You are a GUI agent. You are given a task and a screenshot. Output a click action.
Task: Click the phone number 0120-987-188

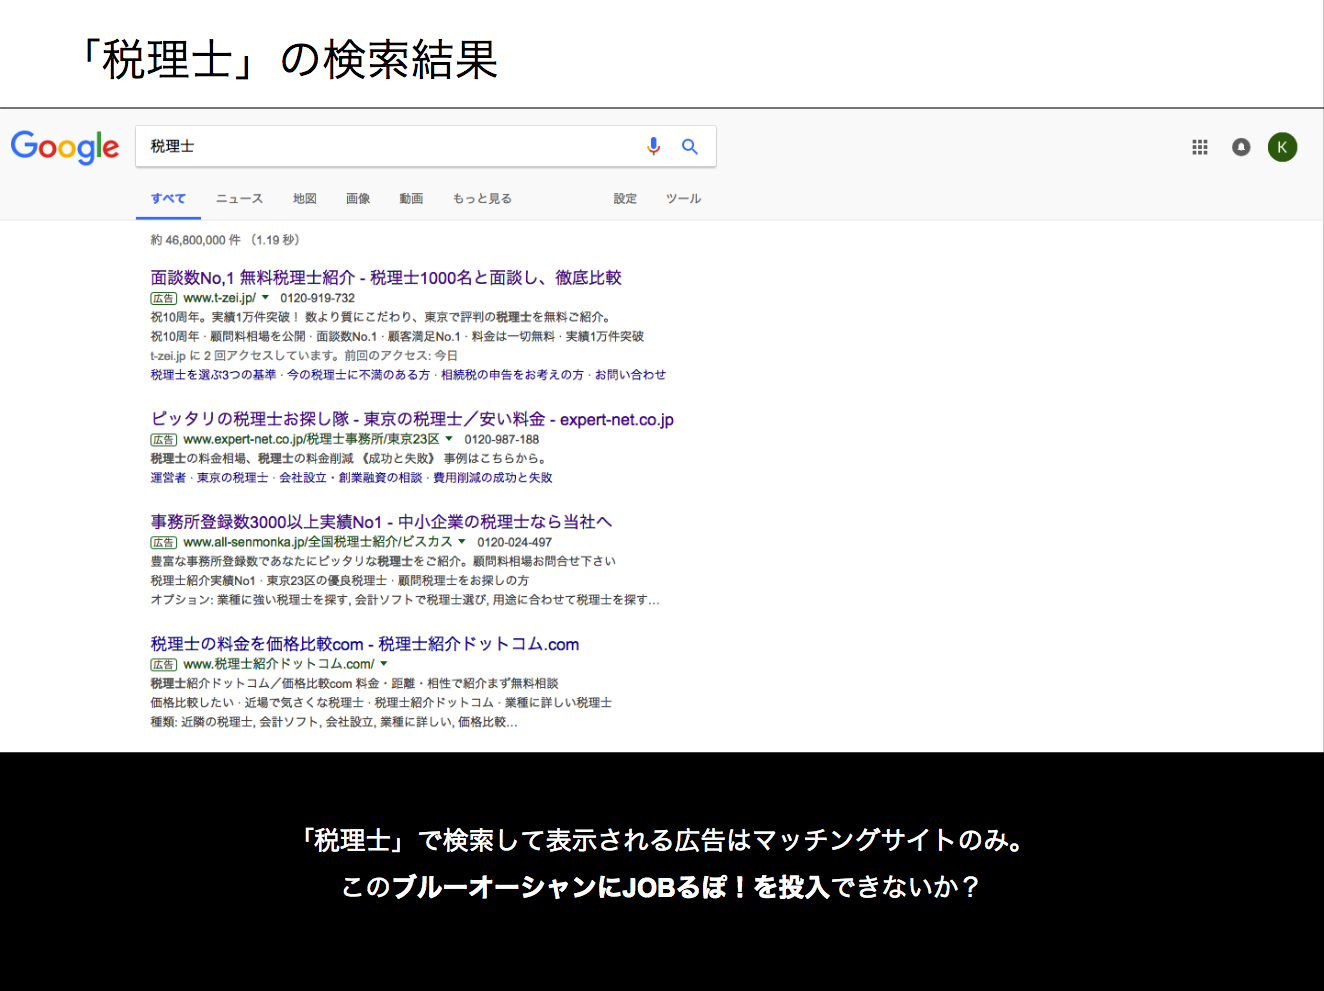tap(501, 439)
